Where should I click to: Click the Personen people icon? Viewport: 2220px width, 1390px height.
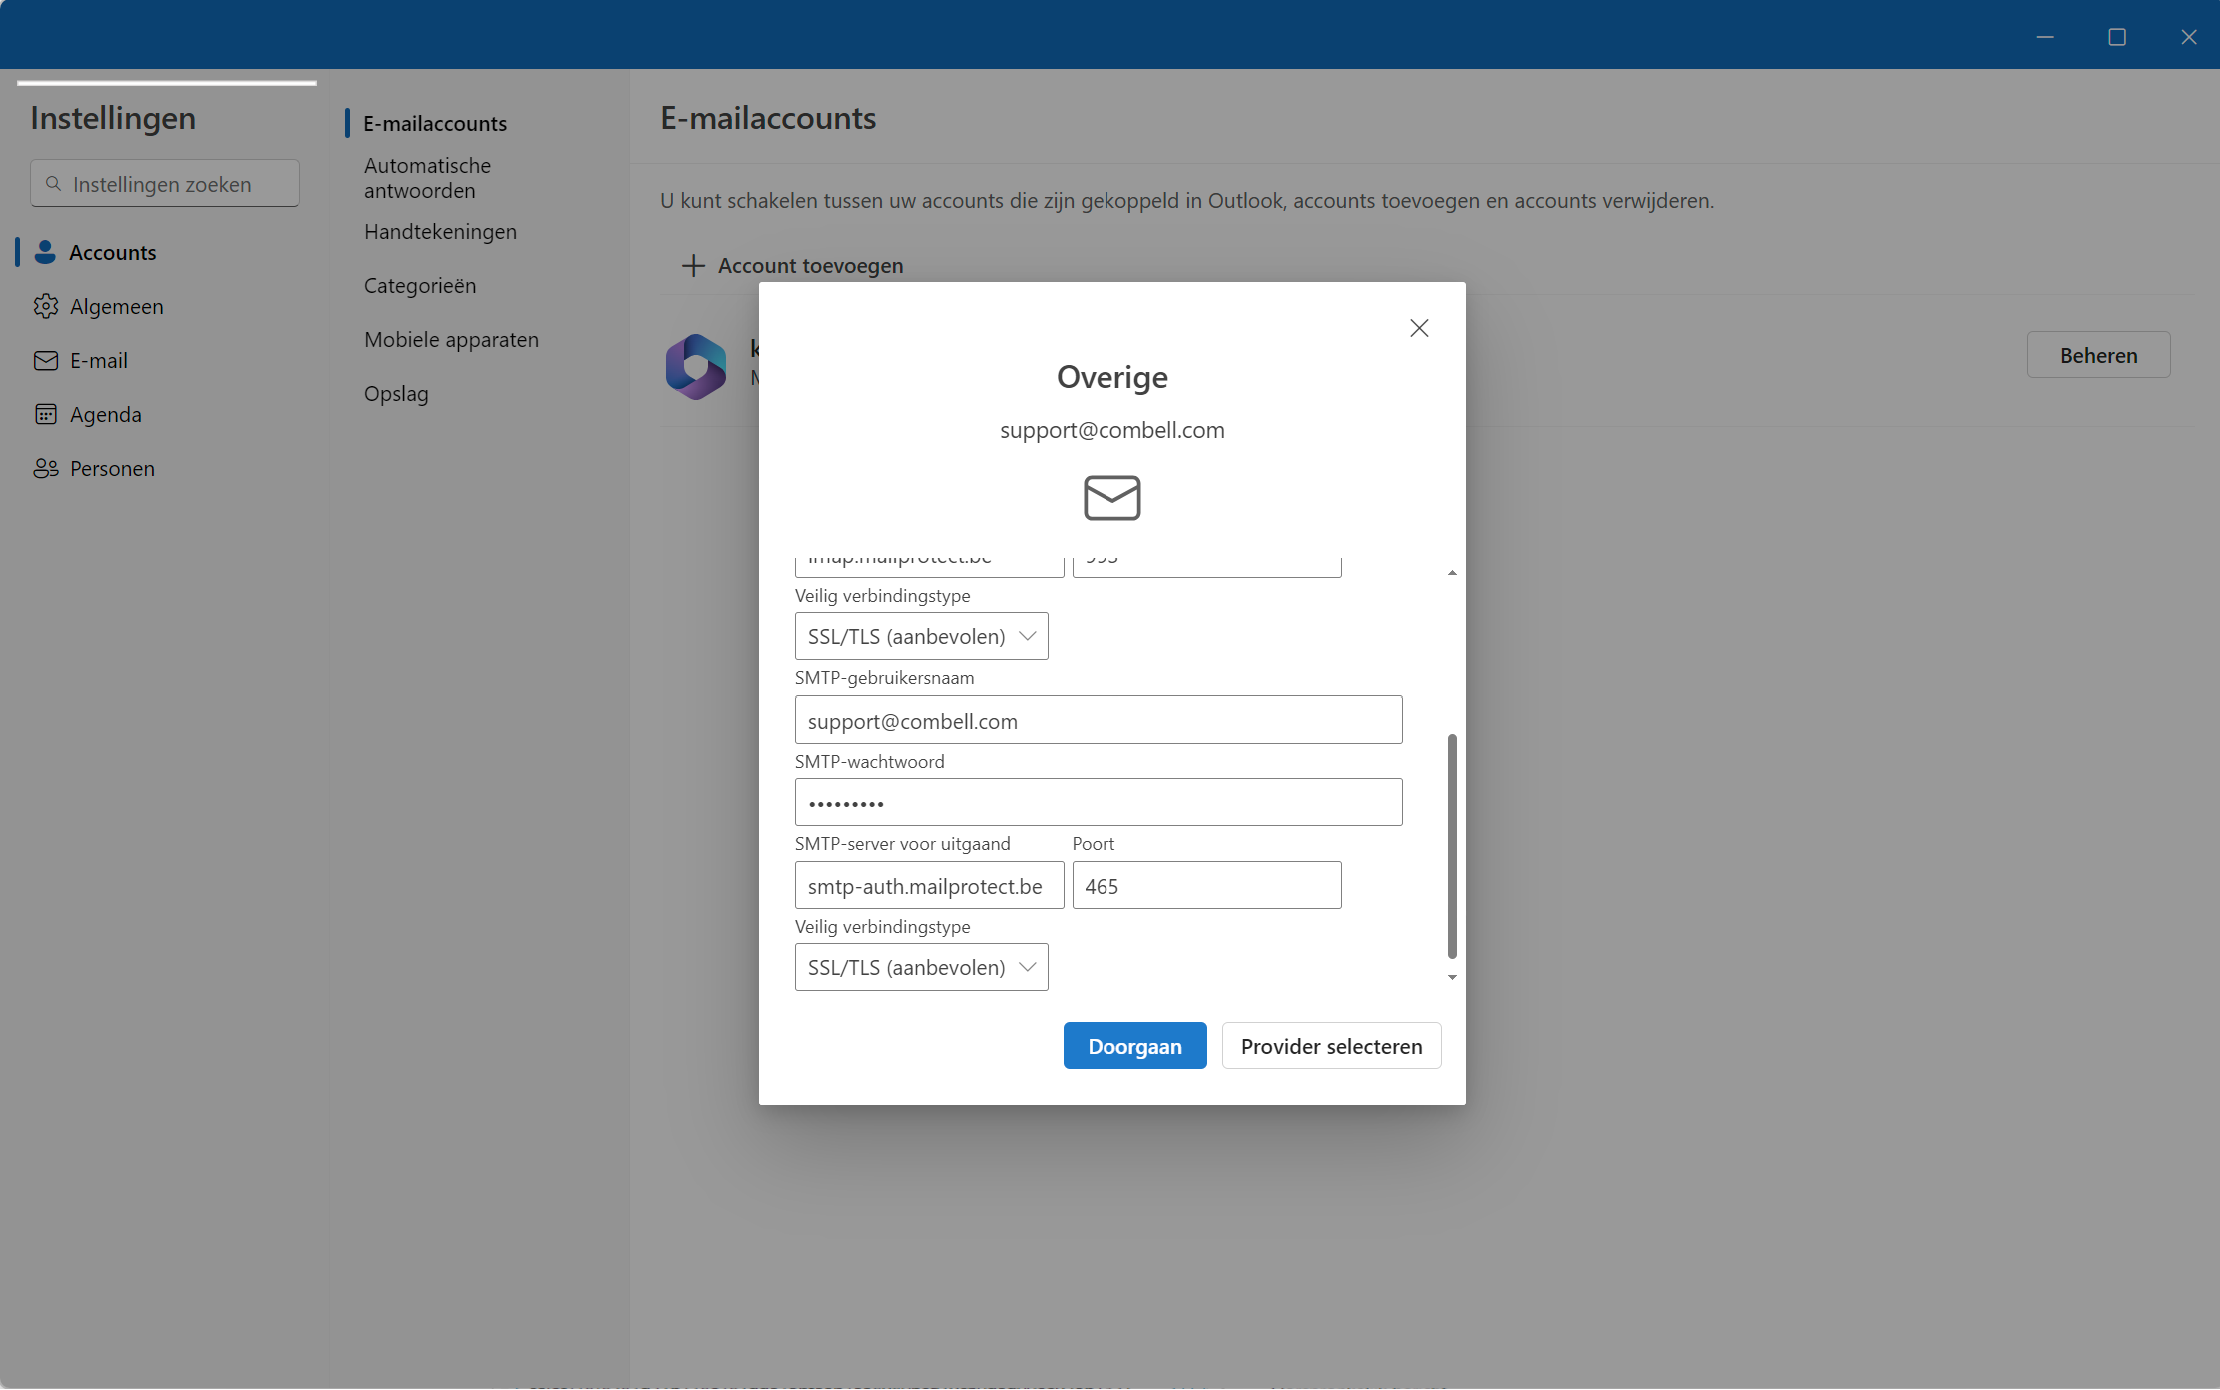point(46,468)
